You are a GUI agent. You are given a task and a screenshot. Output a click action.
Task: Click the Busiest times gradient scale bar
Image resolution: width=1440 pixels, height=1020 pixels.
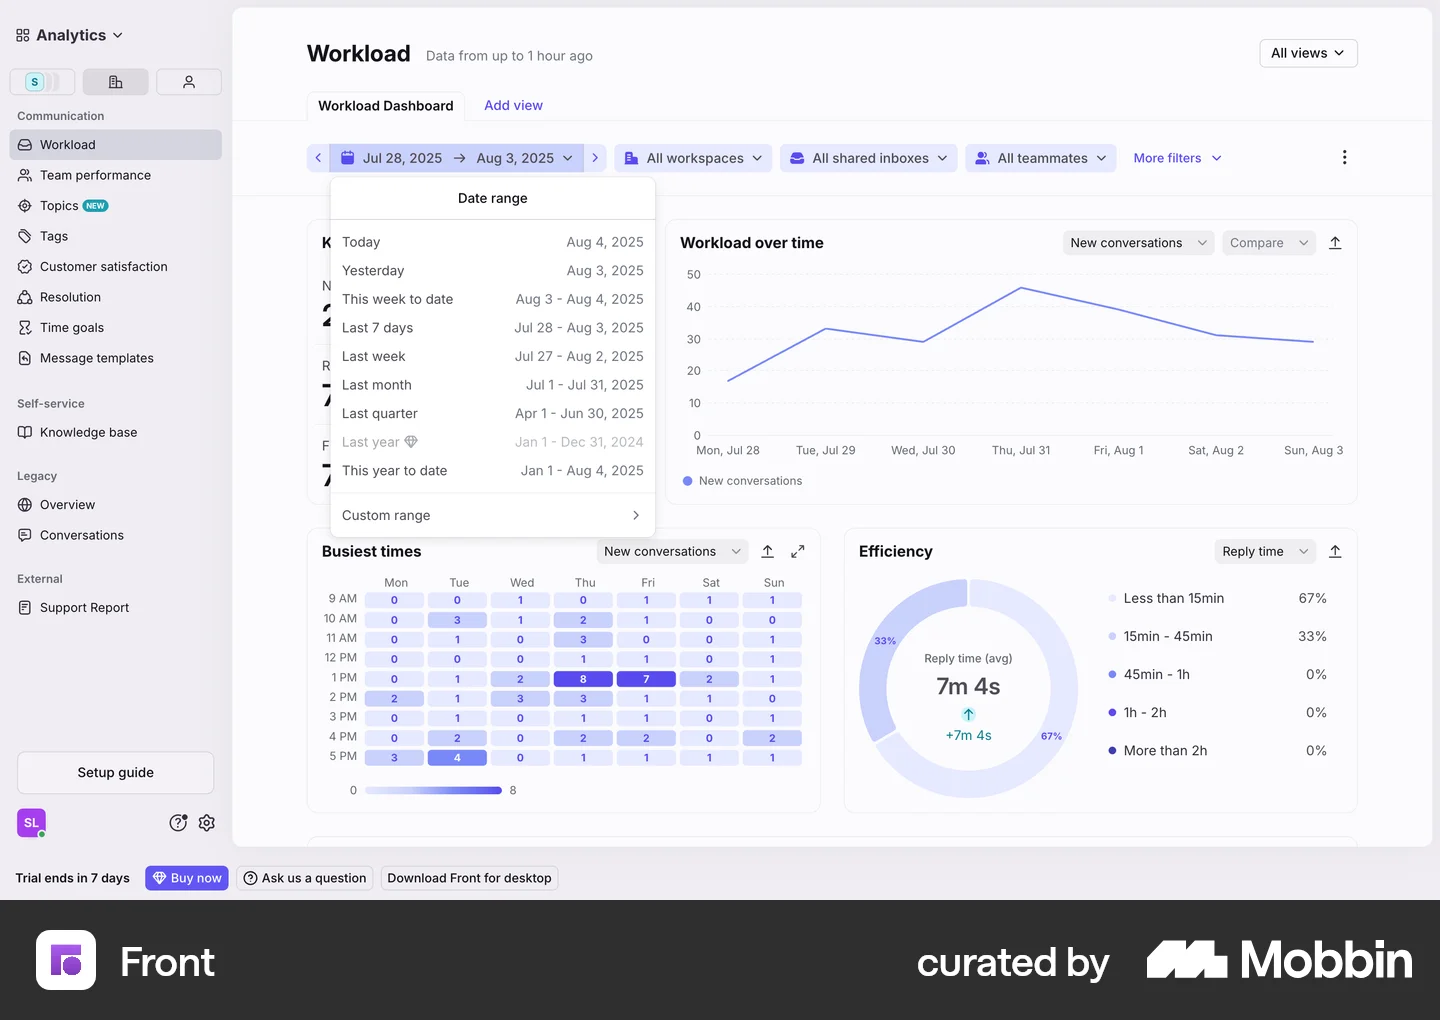point(434,790)
